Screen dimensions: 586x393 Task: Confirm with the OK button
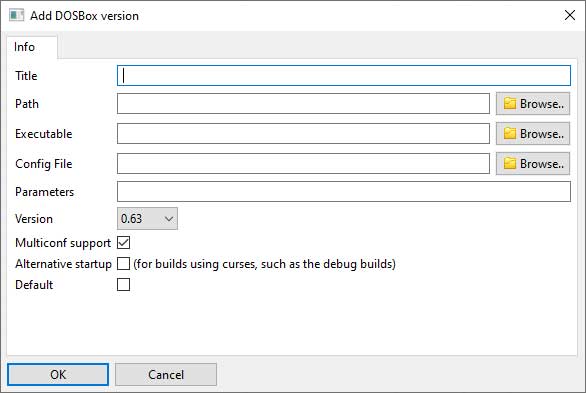[58, 374]
